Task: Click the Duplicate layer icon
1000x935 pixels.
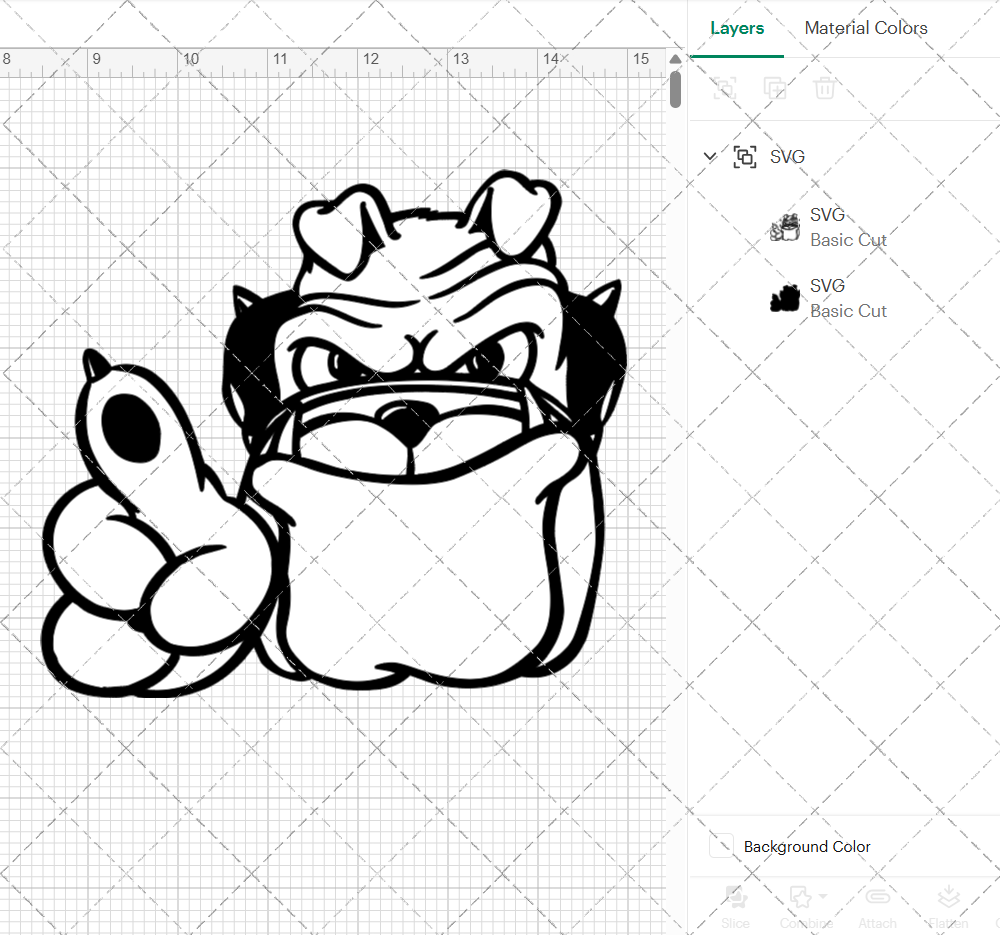Action: (x=775, y=88)
